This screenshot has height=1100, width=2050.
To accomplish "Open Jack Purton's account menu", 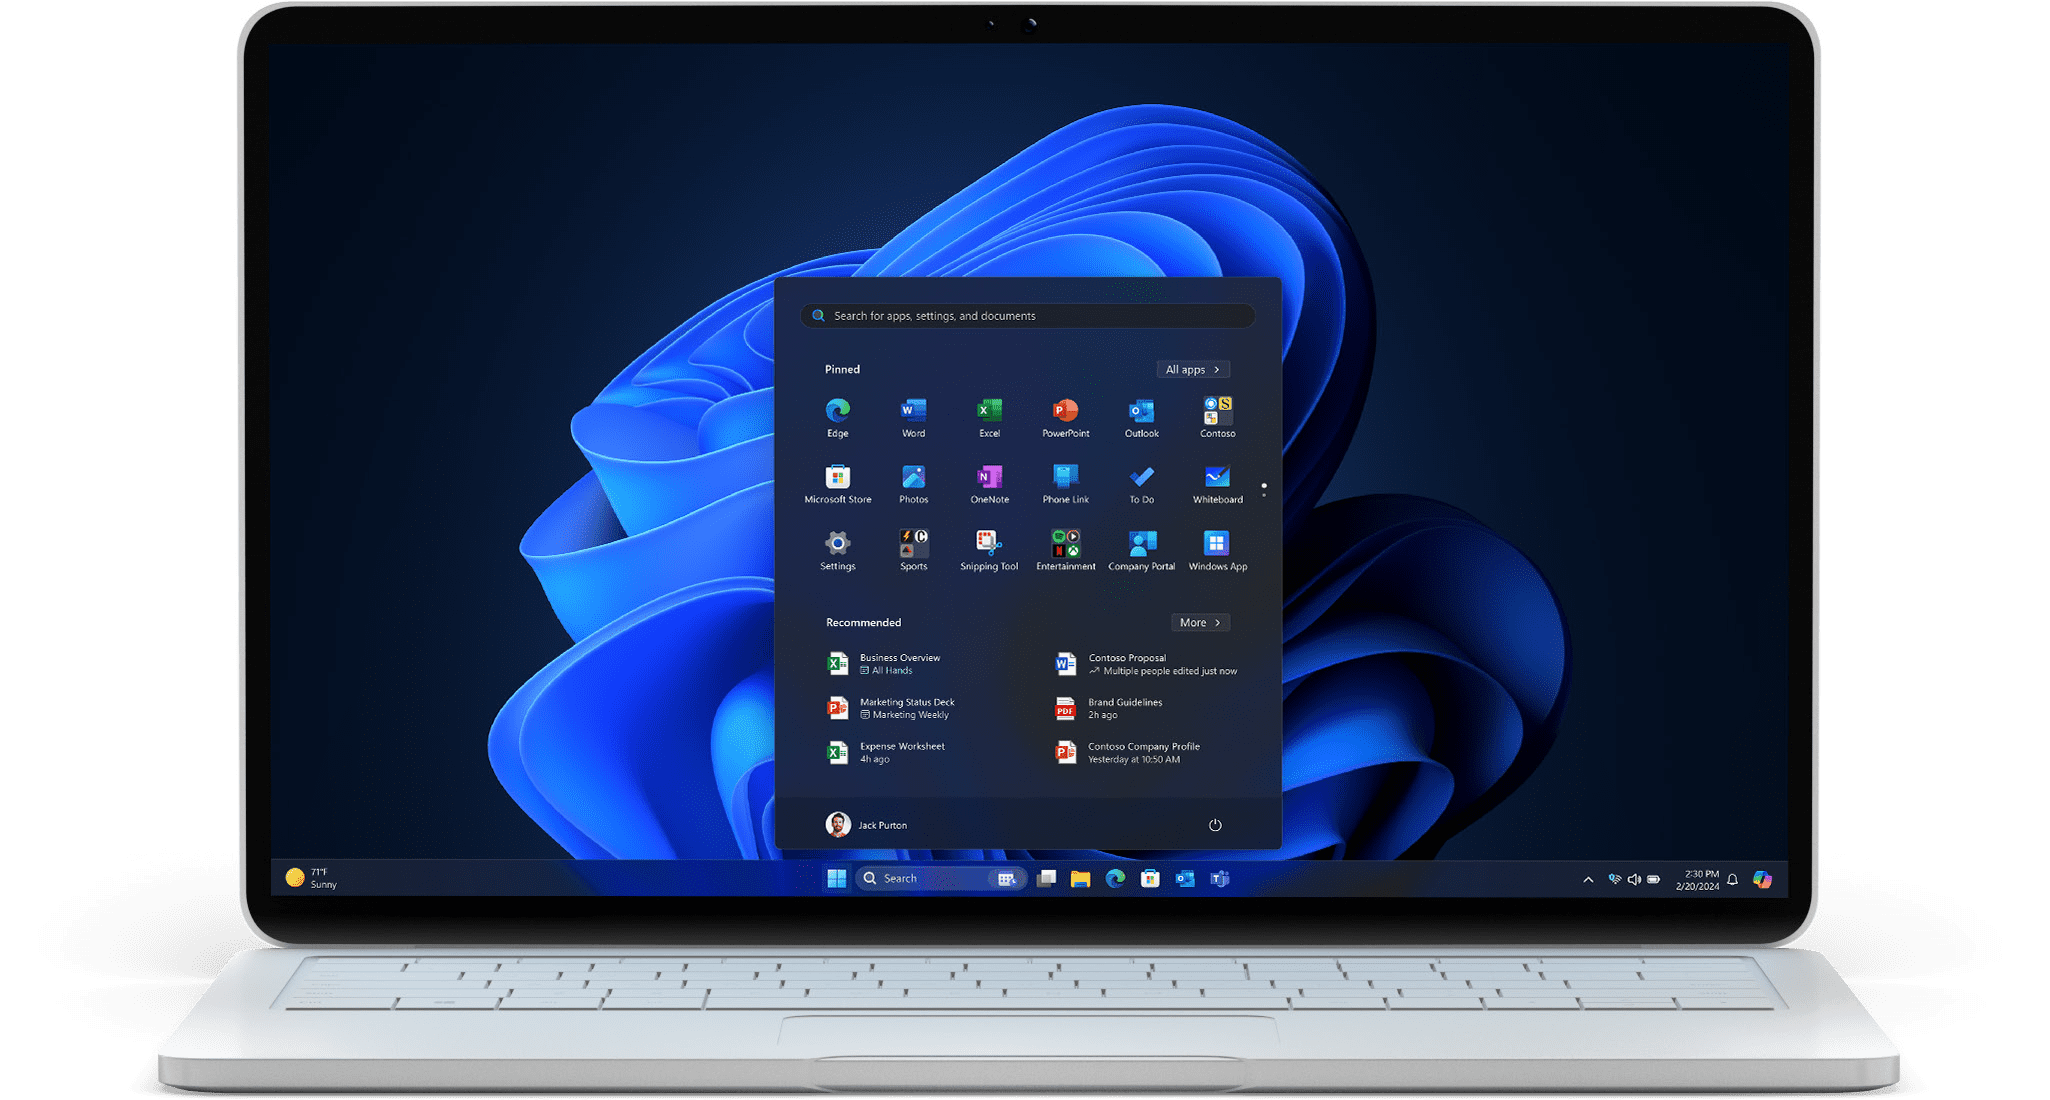I will 867,825.
